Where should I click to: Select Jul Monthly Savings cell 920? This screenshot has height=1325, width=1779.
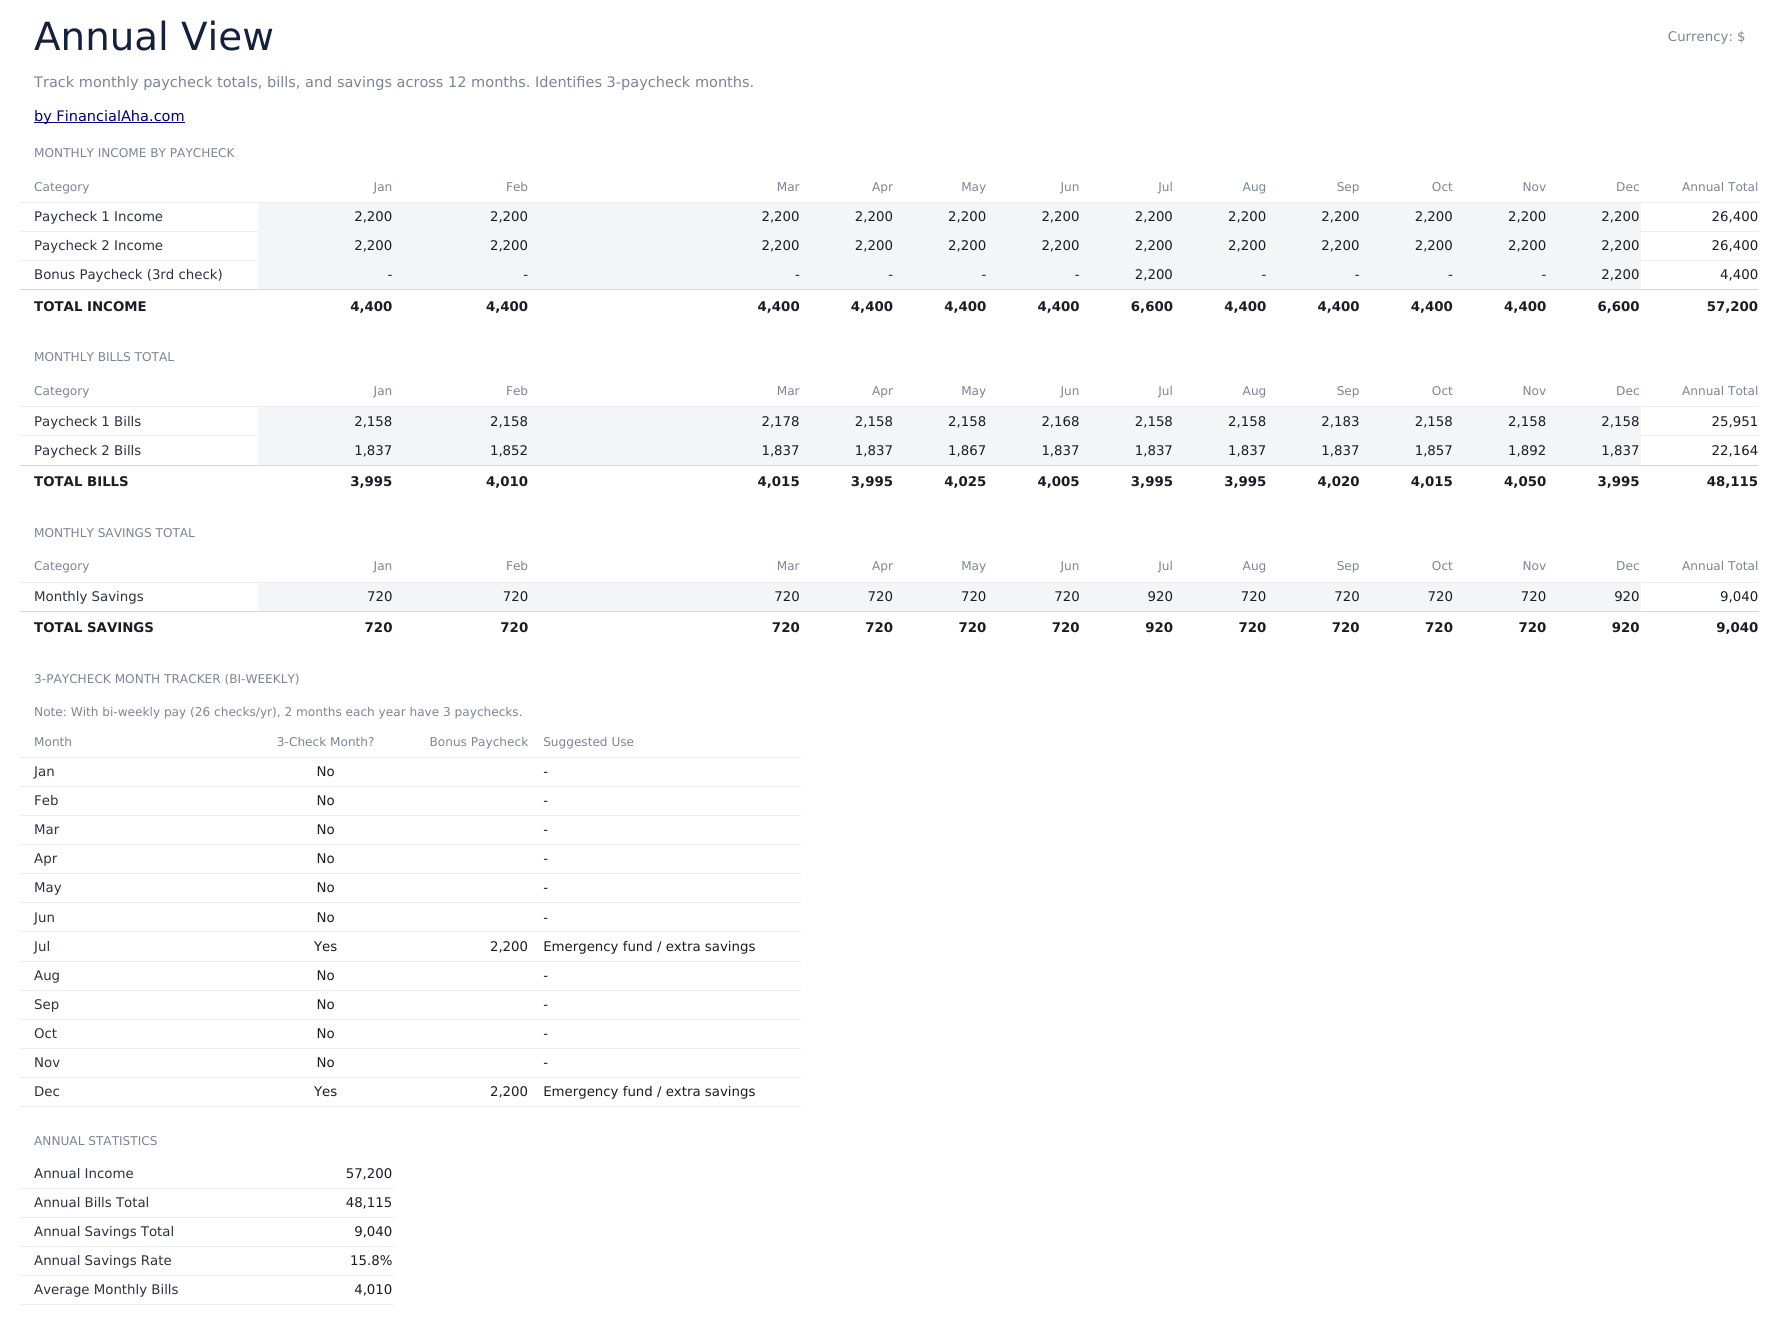pyautogui.click(x=1160, y=597)
